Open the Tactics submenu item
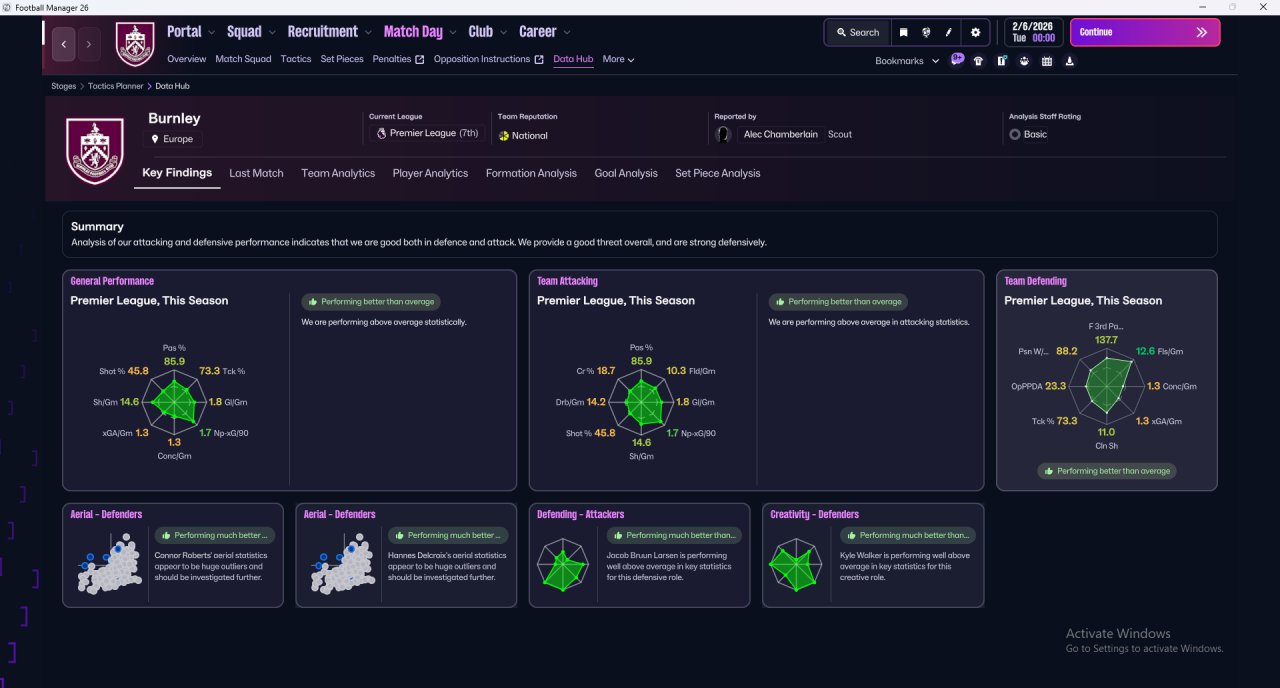 pyautogui.click(x=296, y=59)
